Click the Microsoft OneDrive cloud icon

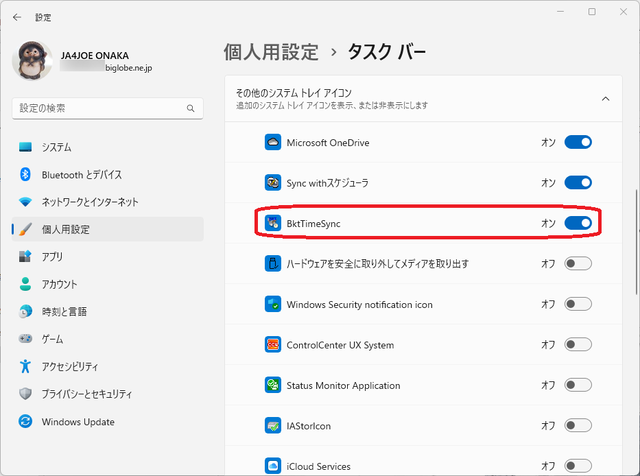pyautogui.click(x=273, y=142)
